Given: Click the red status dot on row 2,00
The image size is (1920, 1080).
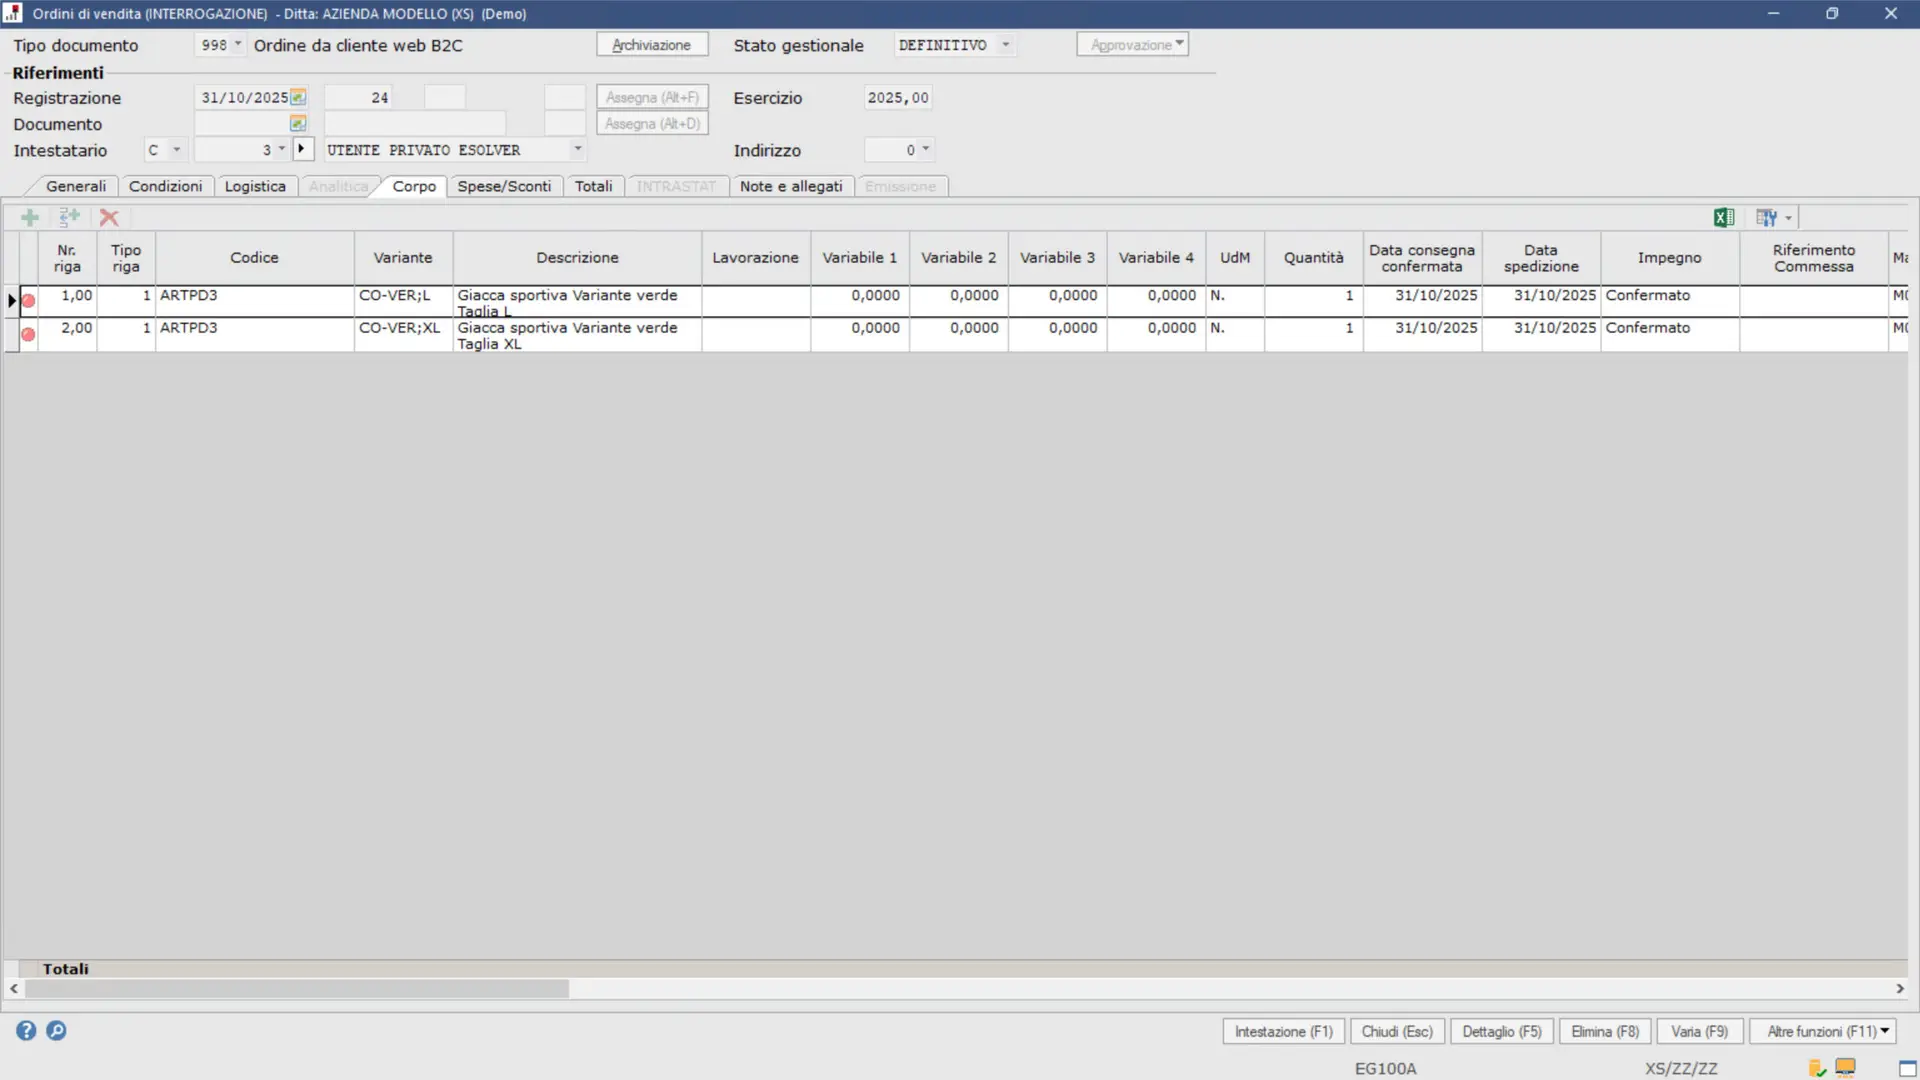Looking at the screenshot, I should point(28,334).
